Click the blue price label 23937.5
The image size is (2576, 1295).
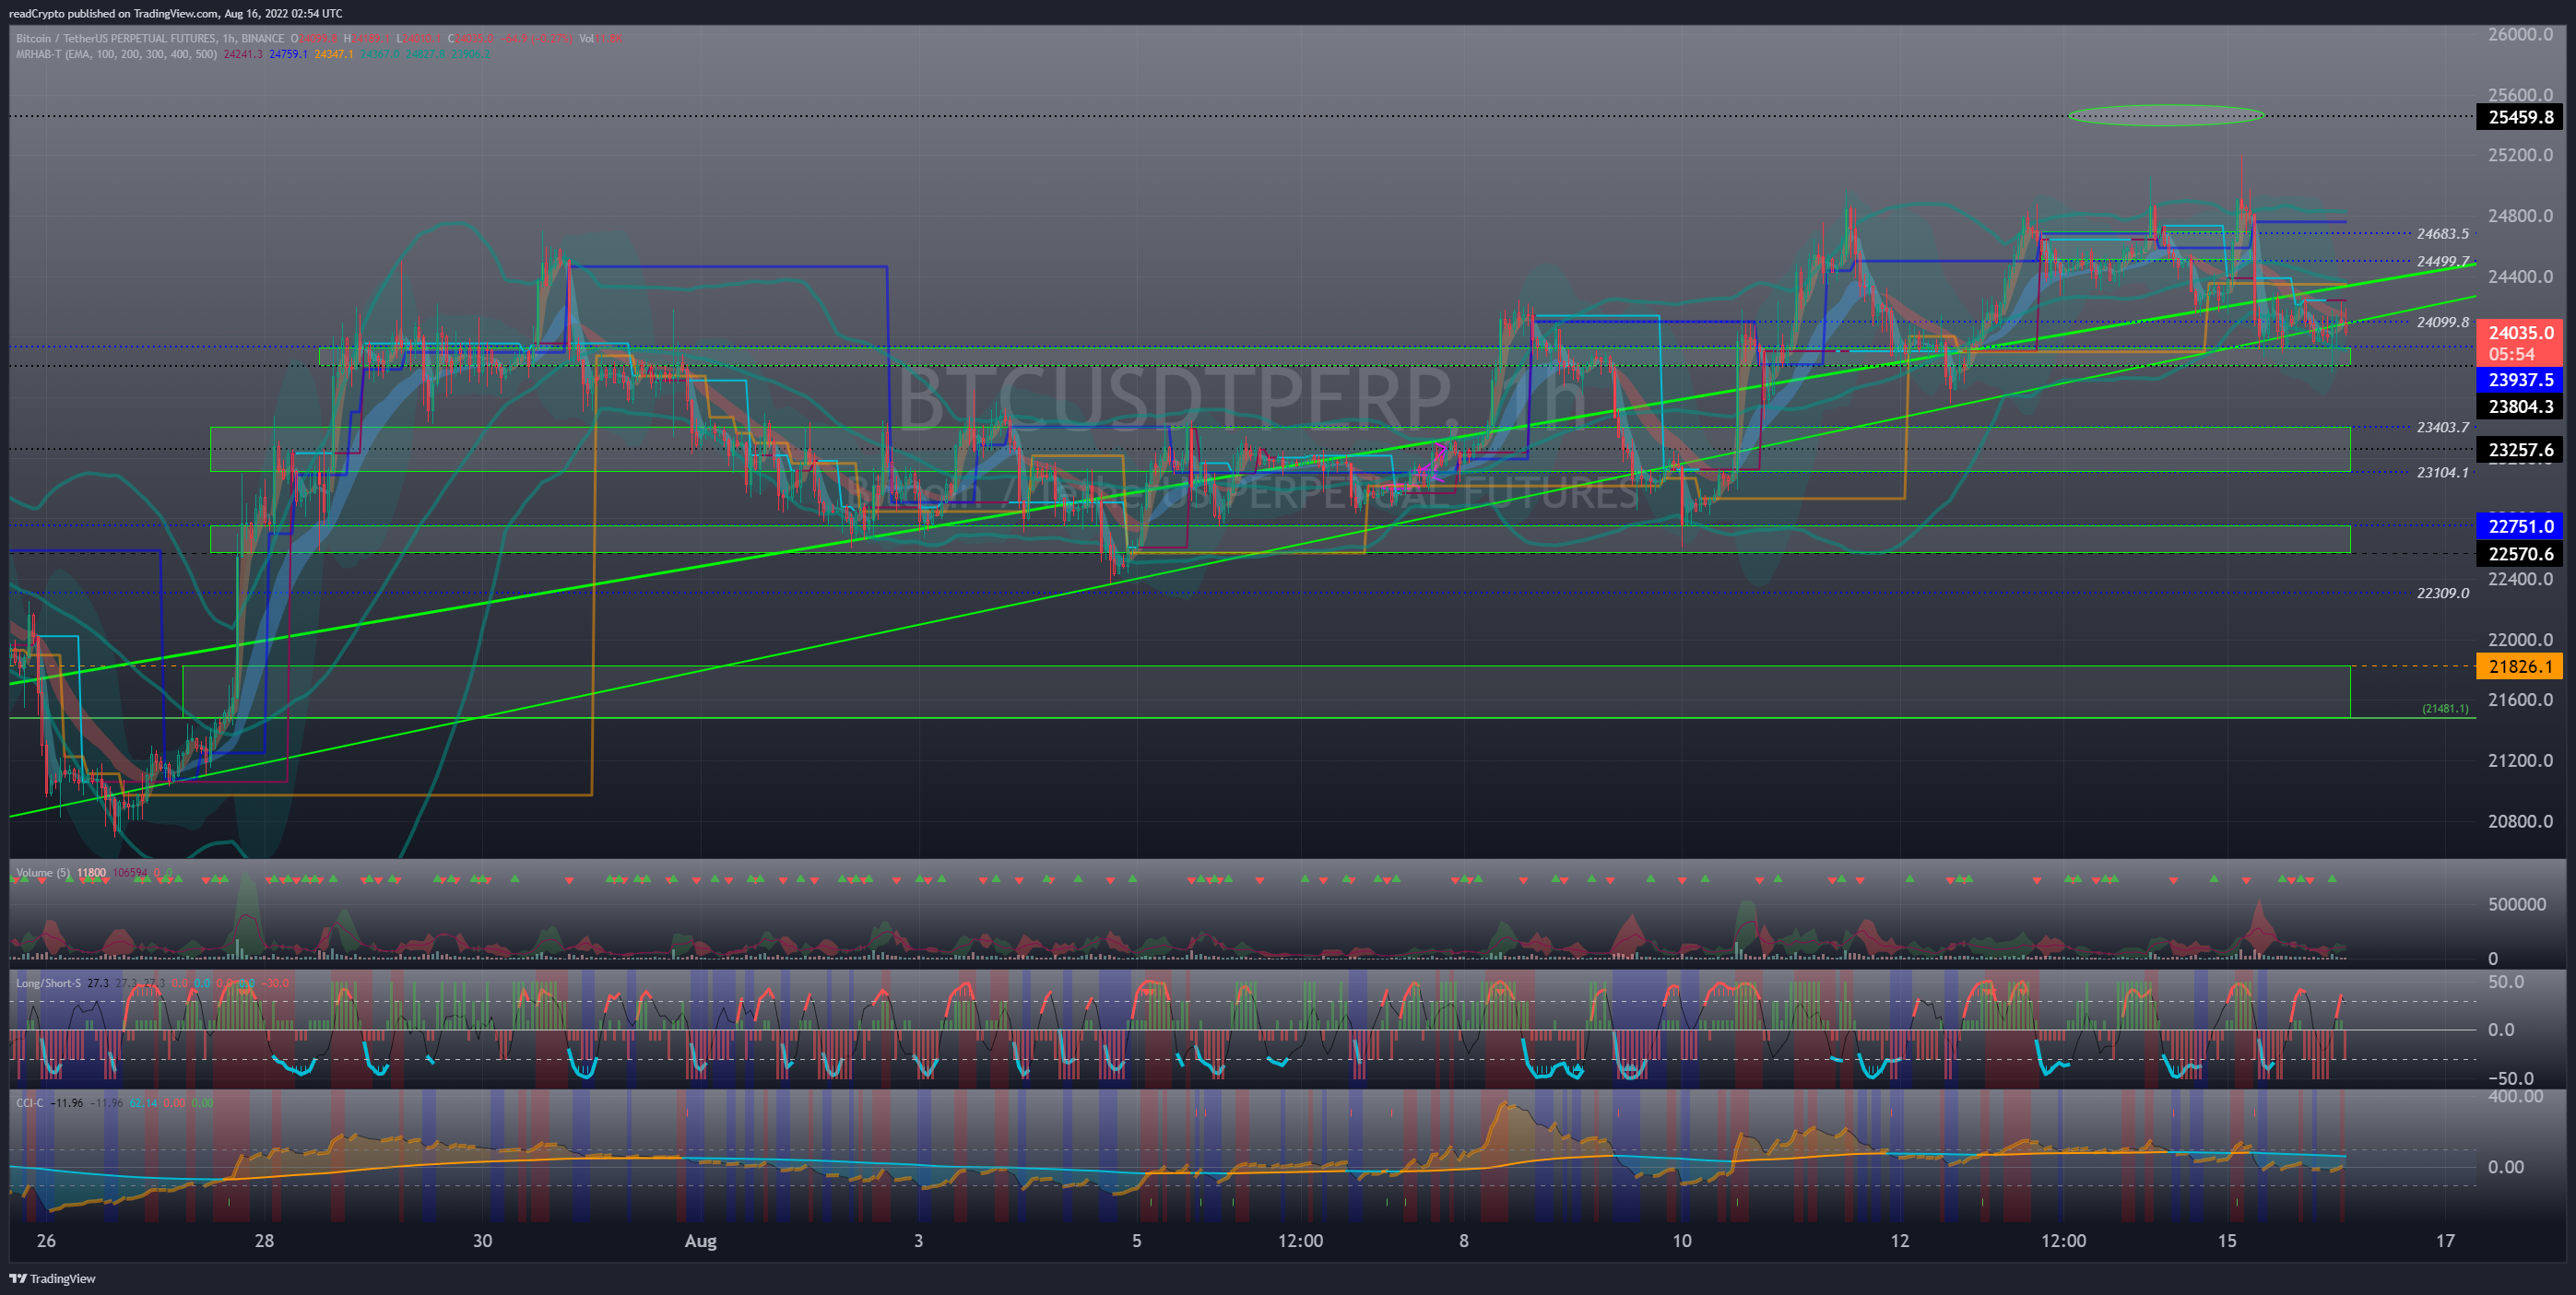2520,380
